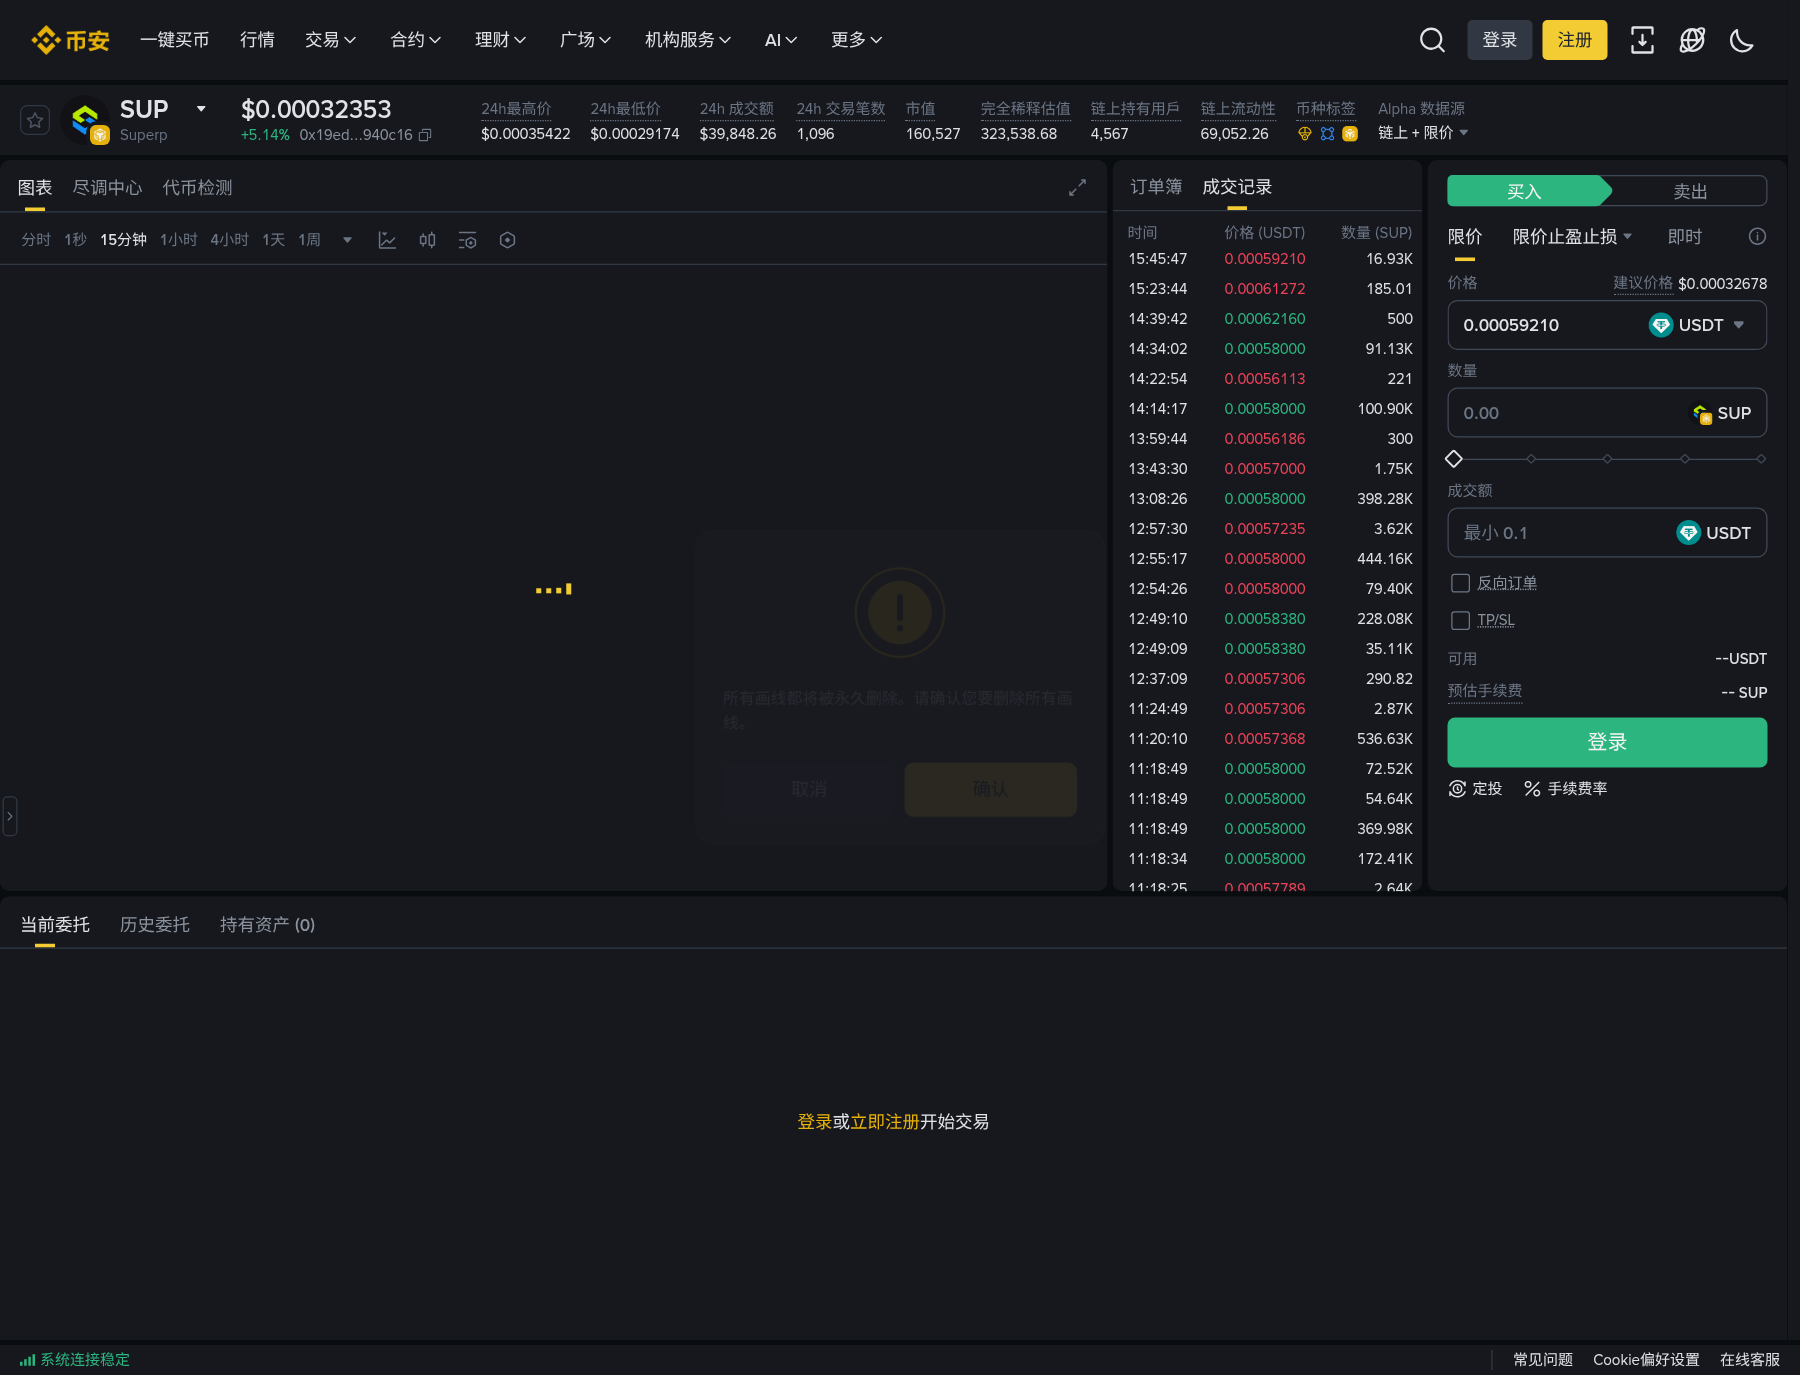Open the 链上 + 限价 data source dropdown
The height and width of the screenshot is (1375, 1800).
[x=1423, y=133]
